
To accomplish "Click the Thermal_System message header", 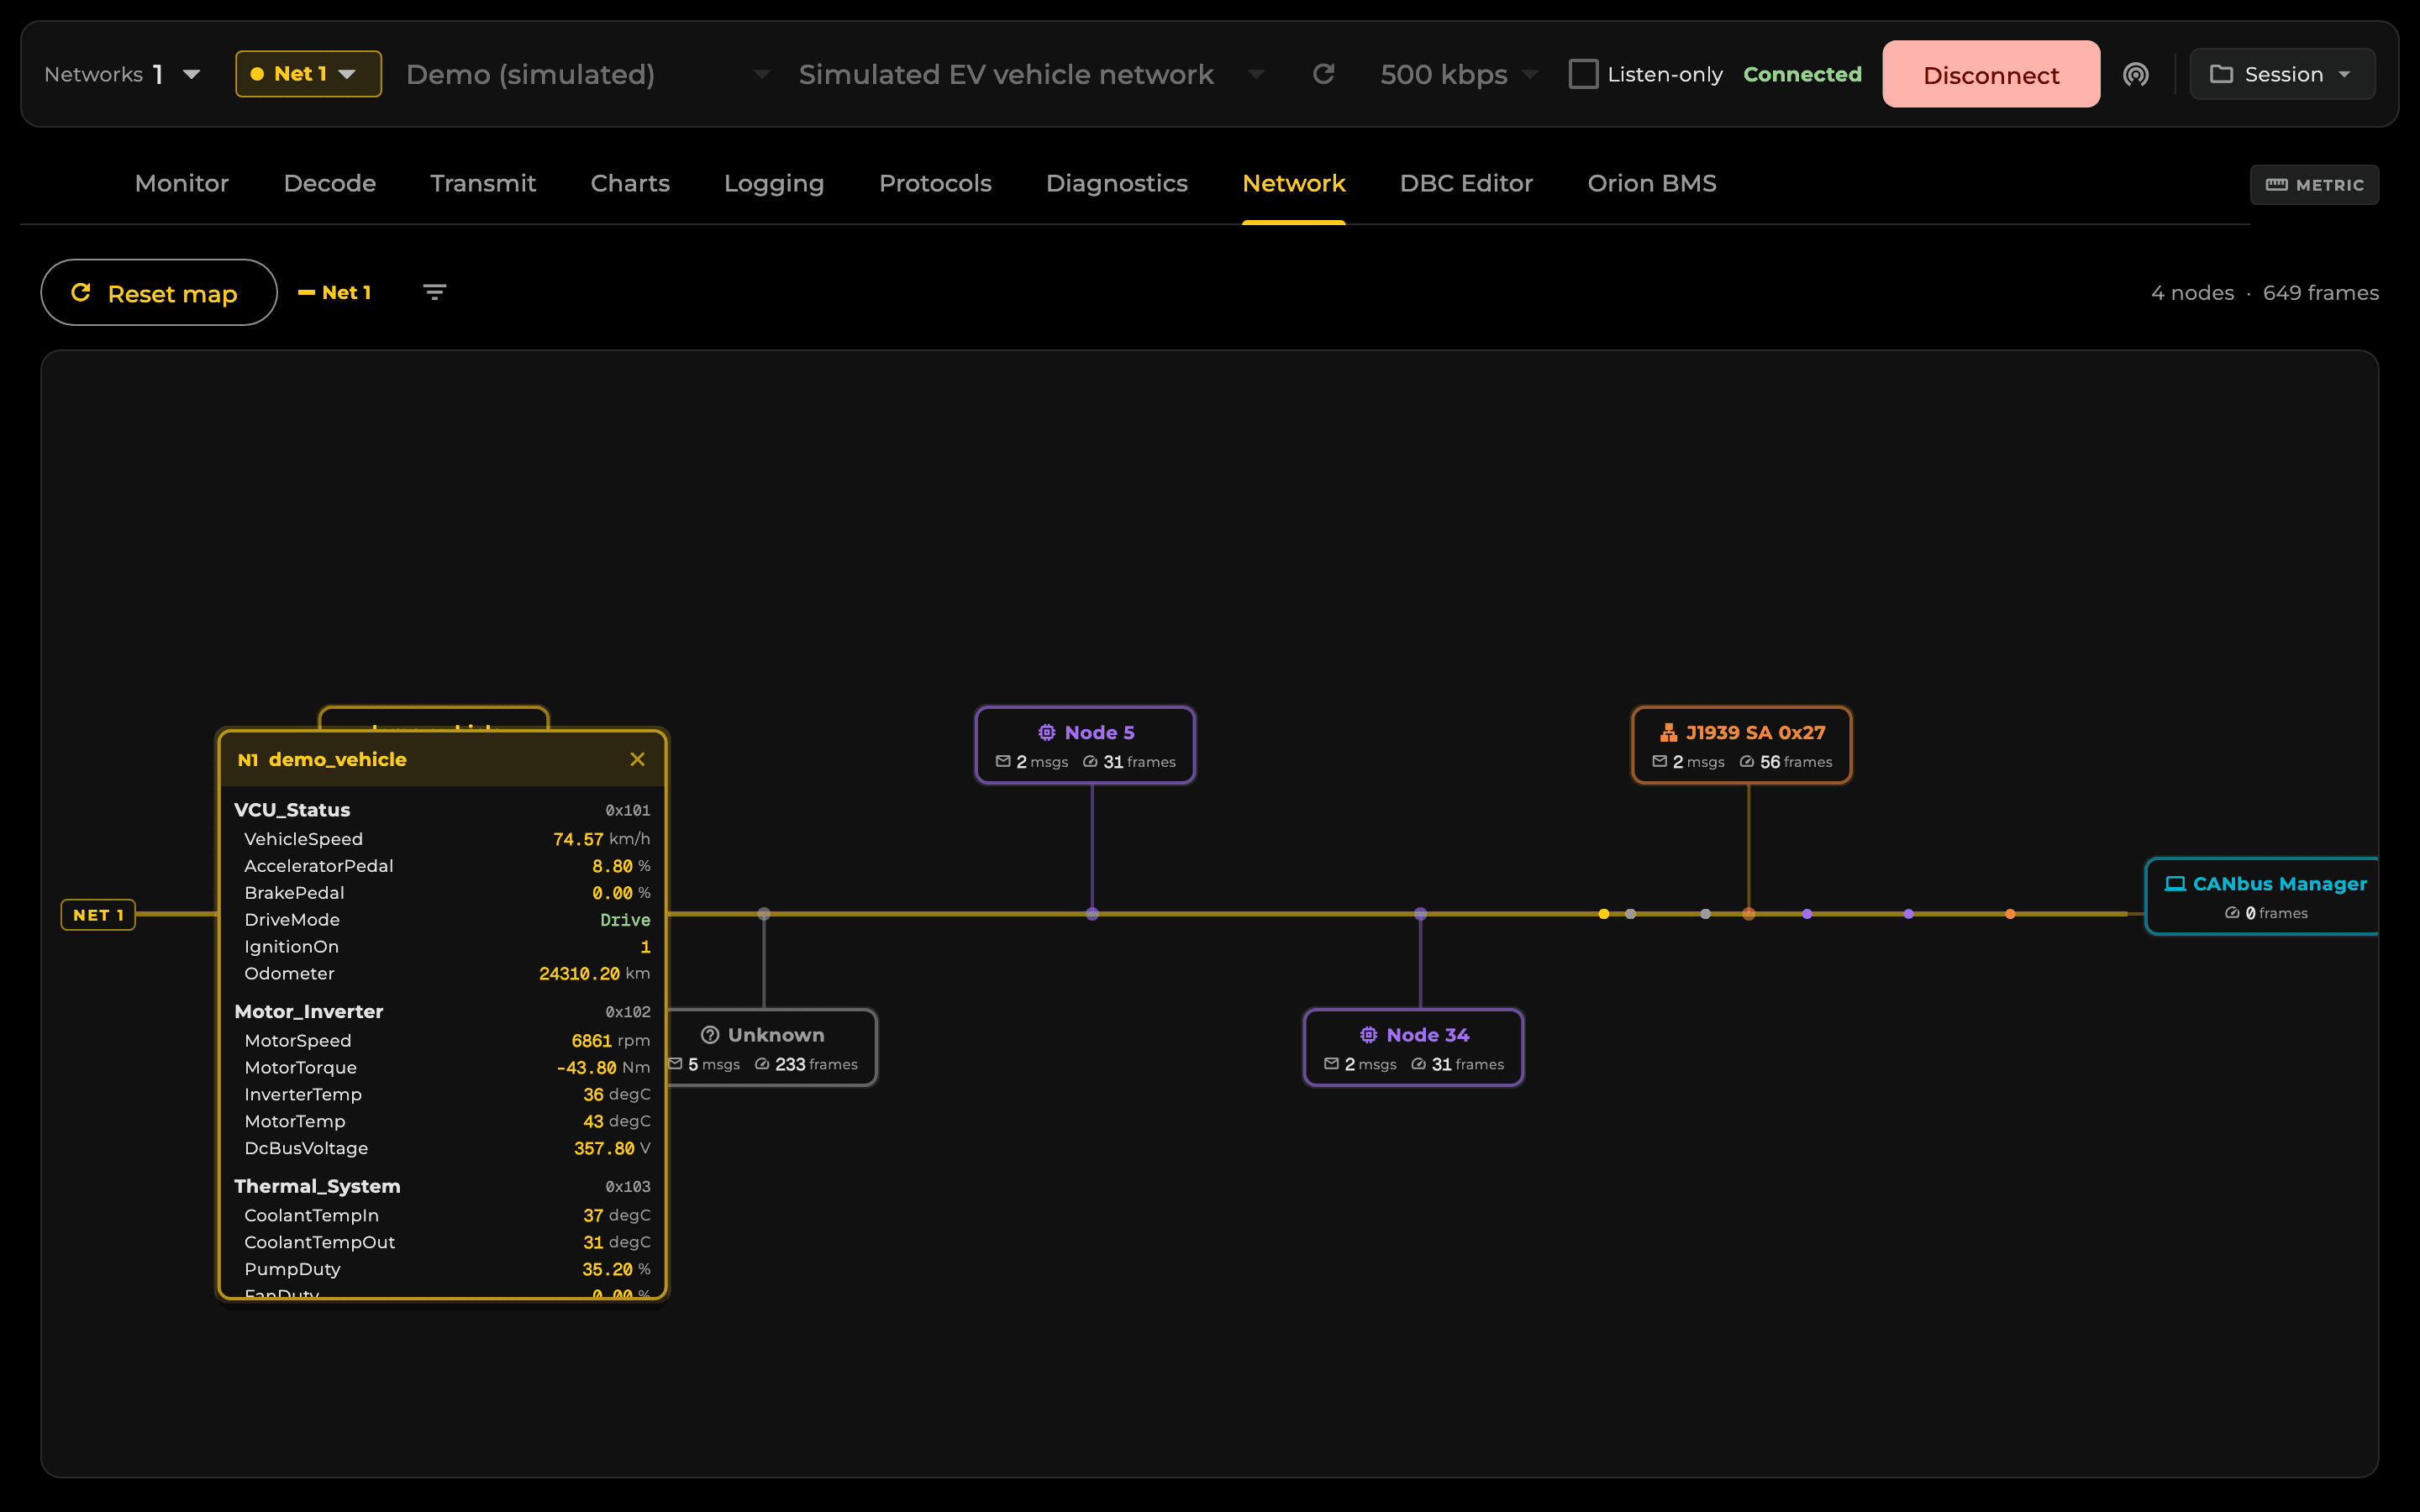I will 442,1186.
